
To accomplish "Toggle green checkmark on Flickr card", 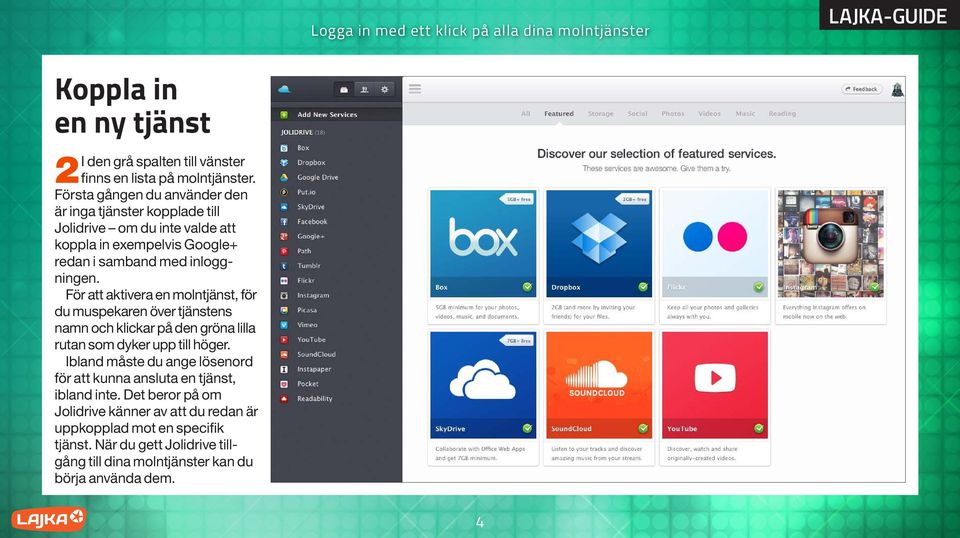I will [759, 286].
